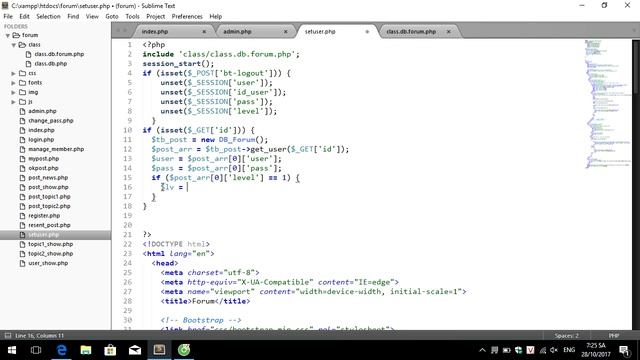Change indentation via Spaces: 2

click(567, 336)
